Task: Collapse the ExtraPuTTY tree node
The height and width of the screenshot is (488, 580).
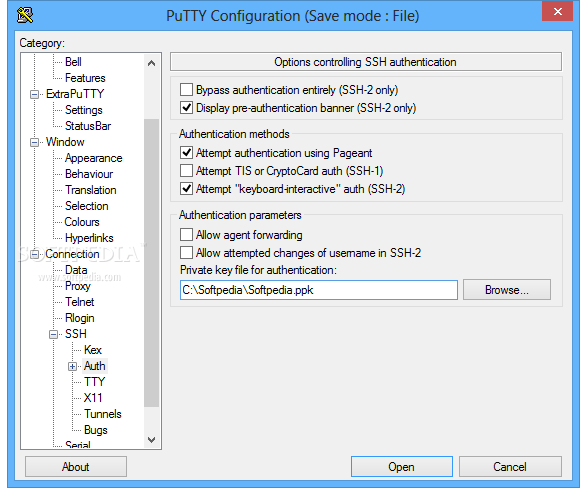Action: click(x=34, y=95)
